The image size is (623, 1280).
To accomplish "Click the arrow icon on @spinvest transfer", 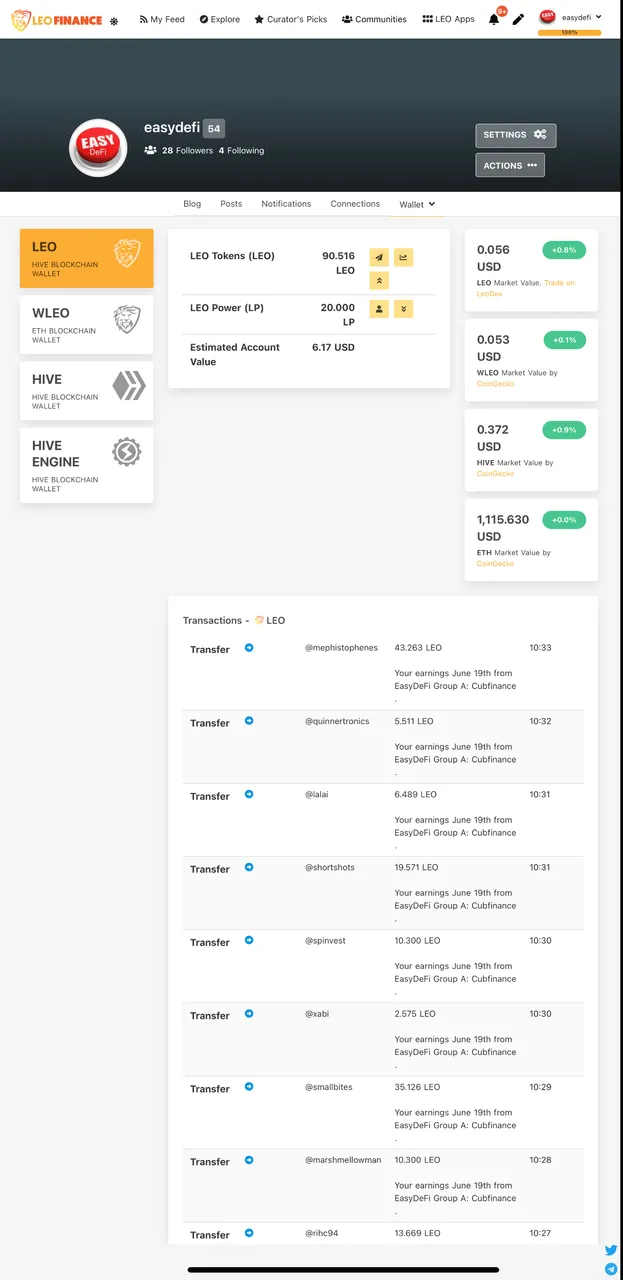I will (x=249, y=940).
